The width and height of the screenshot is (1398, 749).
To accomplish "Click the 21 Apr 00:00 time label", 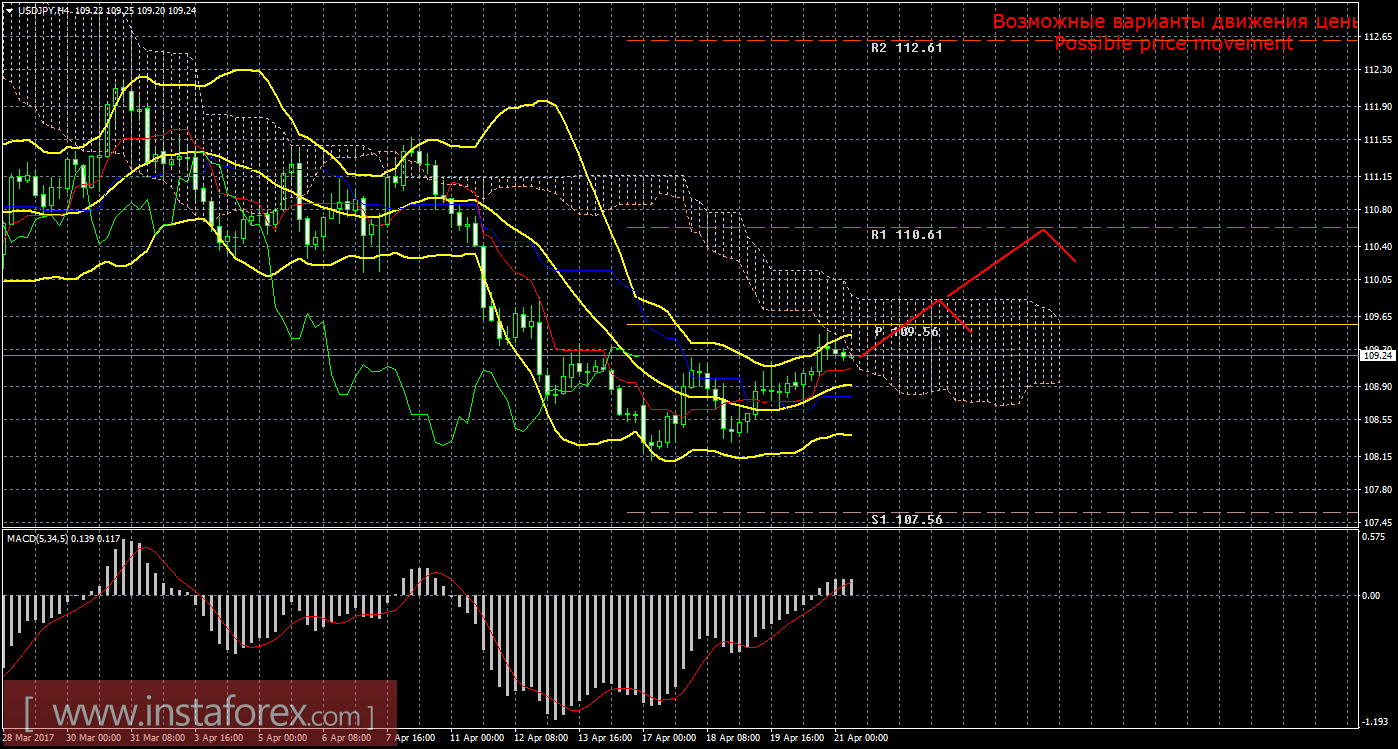I will pyautogui.click(x=859, y=738).
